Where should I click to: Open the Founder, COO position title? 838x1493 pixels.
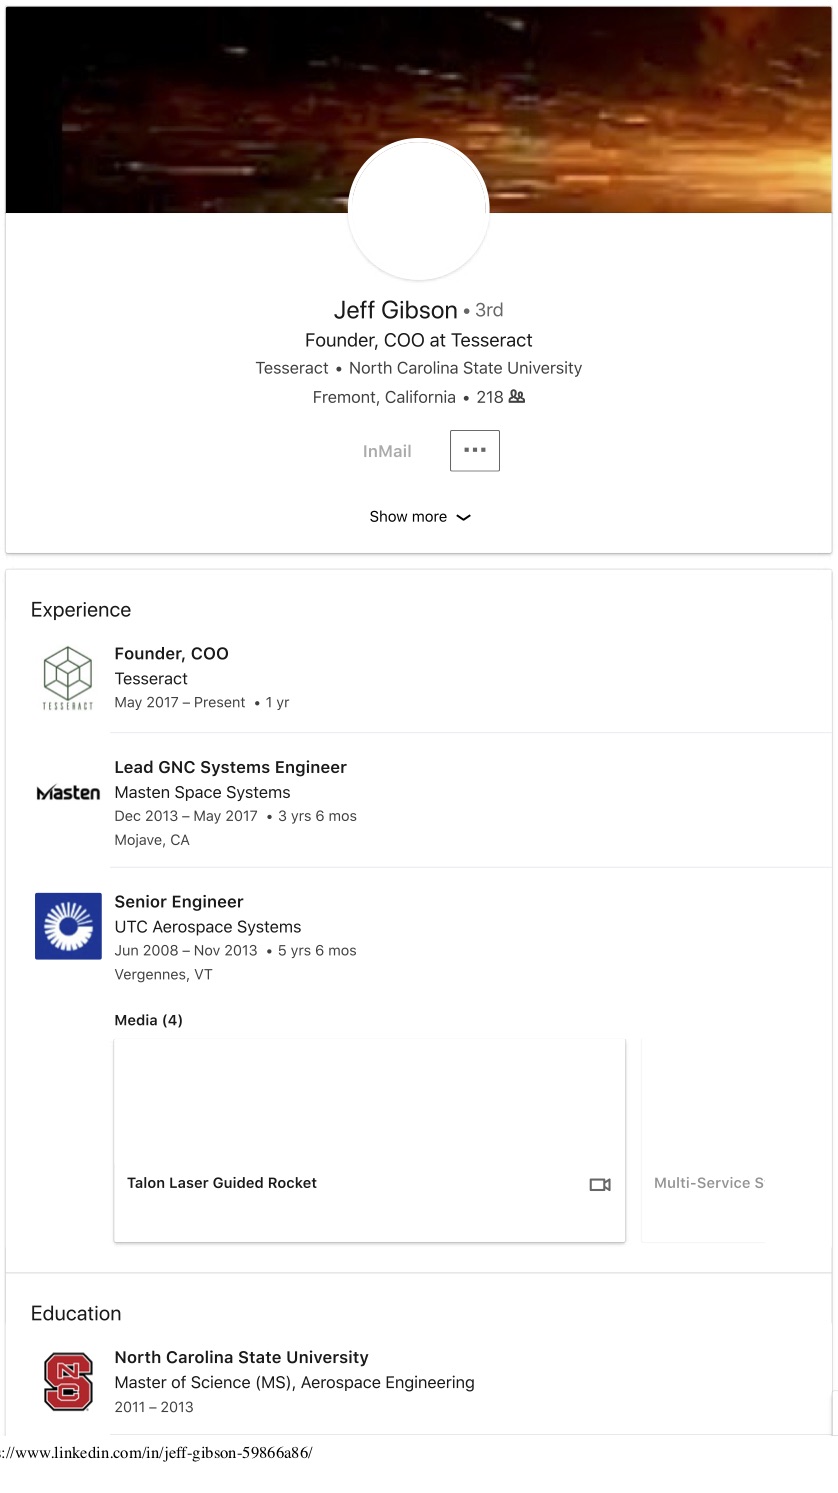click(x=171, y=654)
